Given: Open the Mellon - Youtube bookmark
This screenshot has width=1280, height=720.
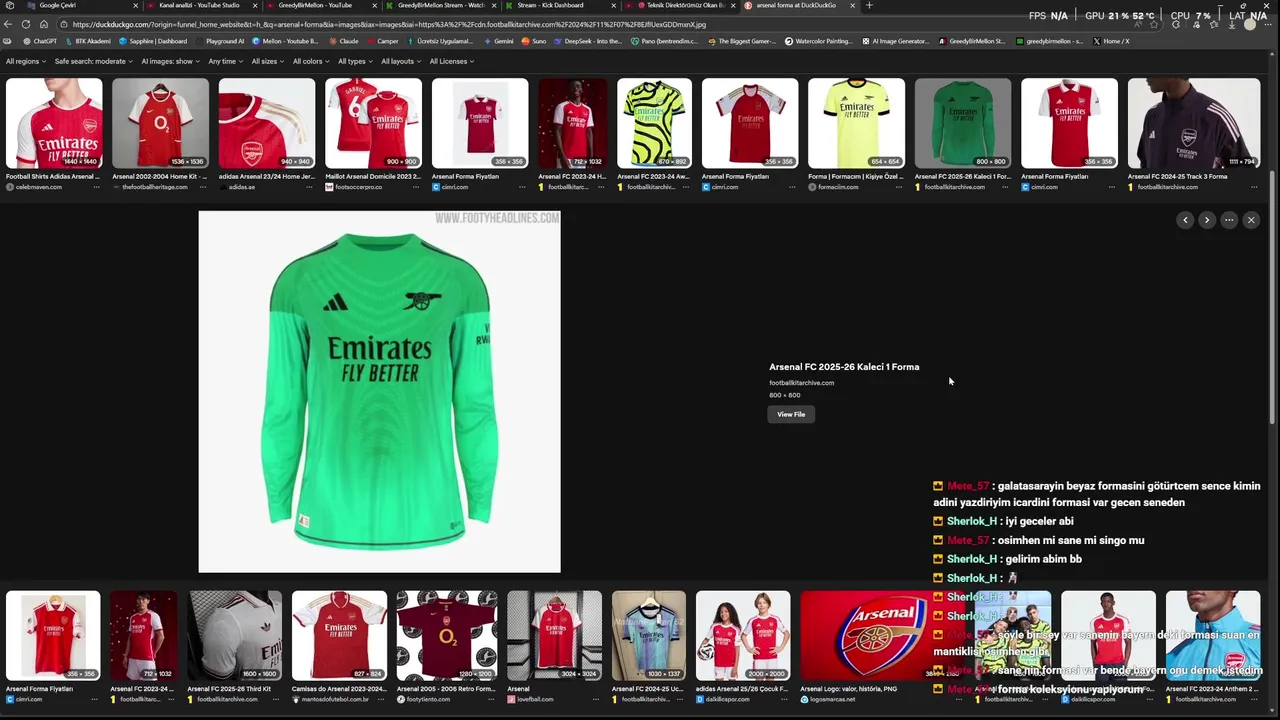Looking at the screenshot, I should 285,41.
